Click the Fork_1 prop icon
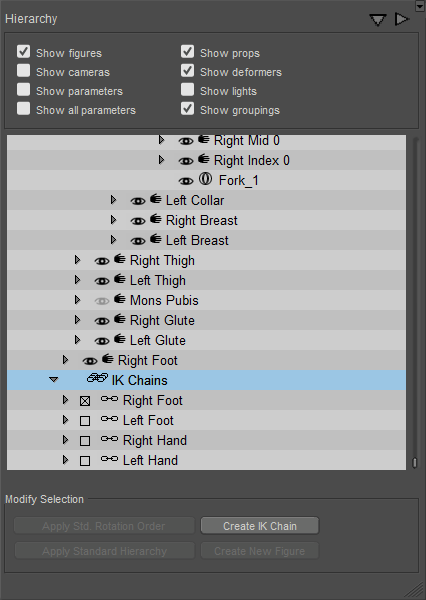426x600 pixels. (205, 179)
